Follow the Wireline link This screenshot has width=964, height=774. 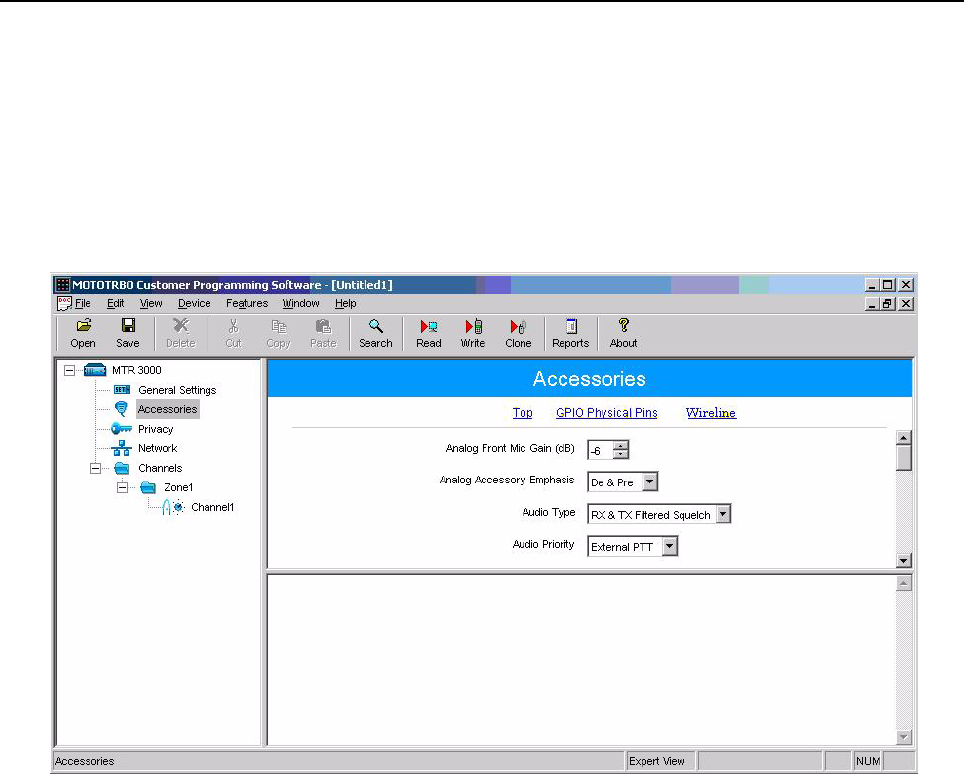(x=711, y=413)
